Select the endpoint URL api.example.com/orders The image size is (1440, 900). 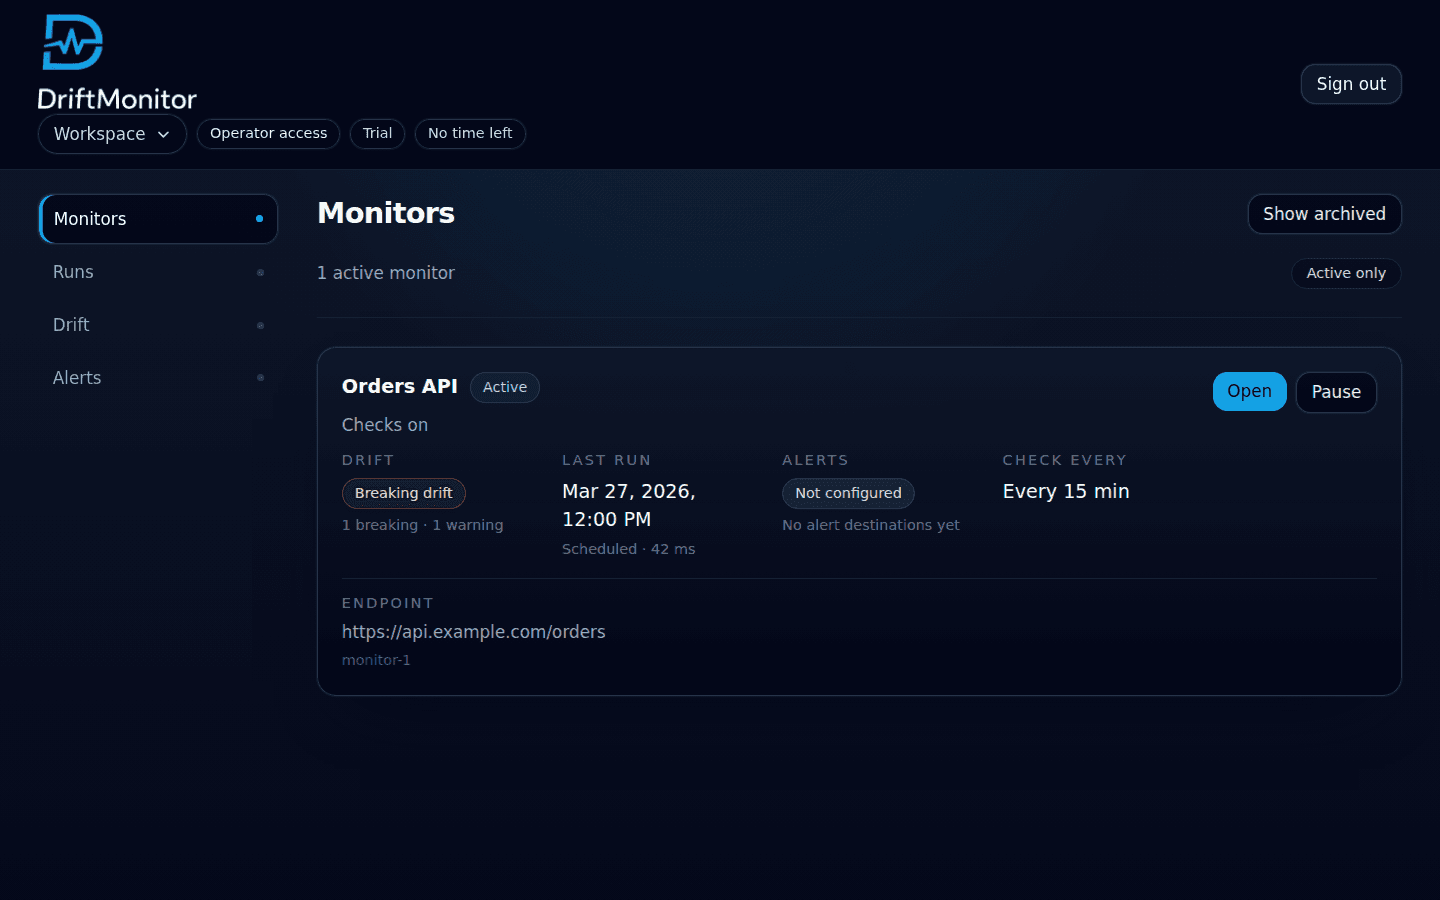click(473, 631)
